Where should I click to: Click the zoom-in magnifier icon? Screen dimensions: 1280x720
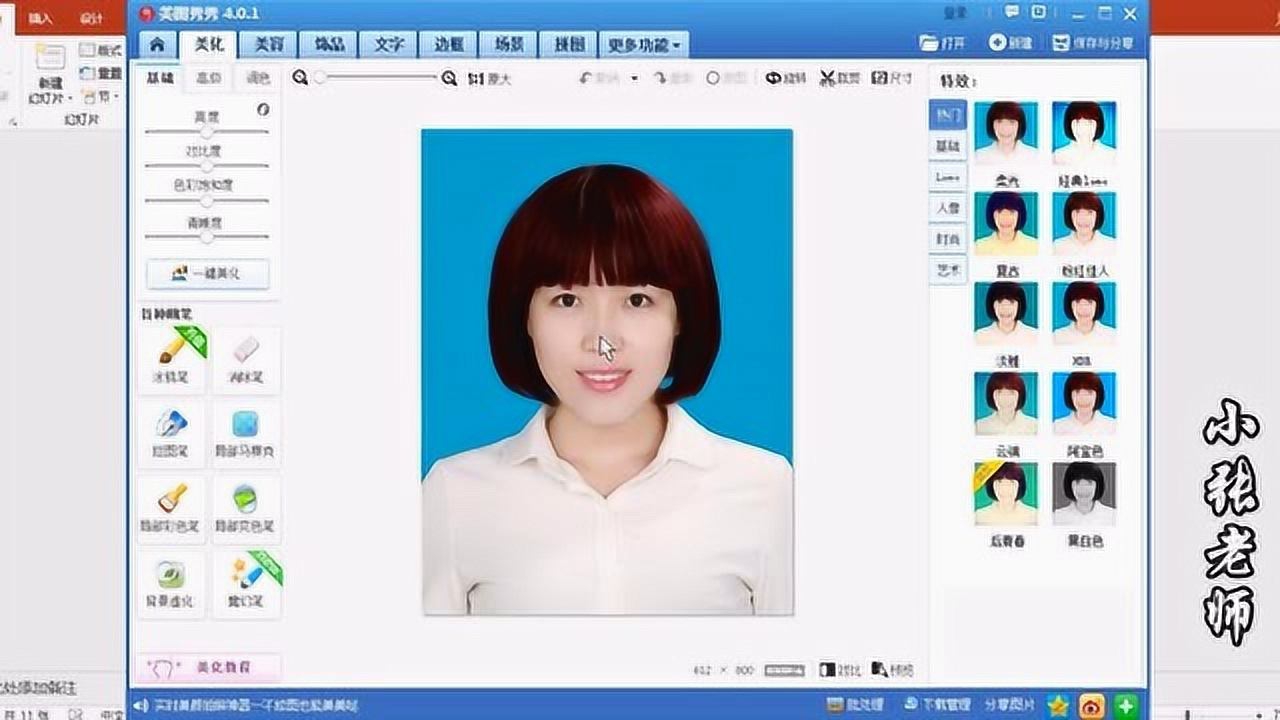tap(449, 78)
